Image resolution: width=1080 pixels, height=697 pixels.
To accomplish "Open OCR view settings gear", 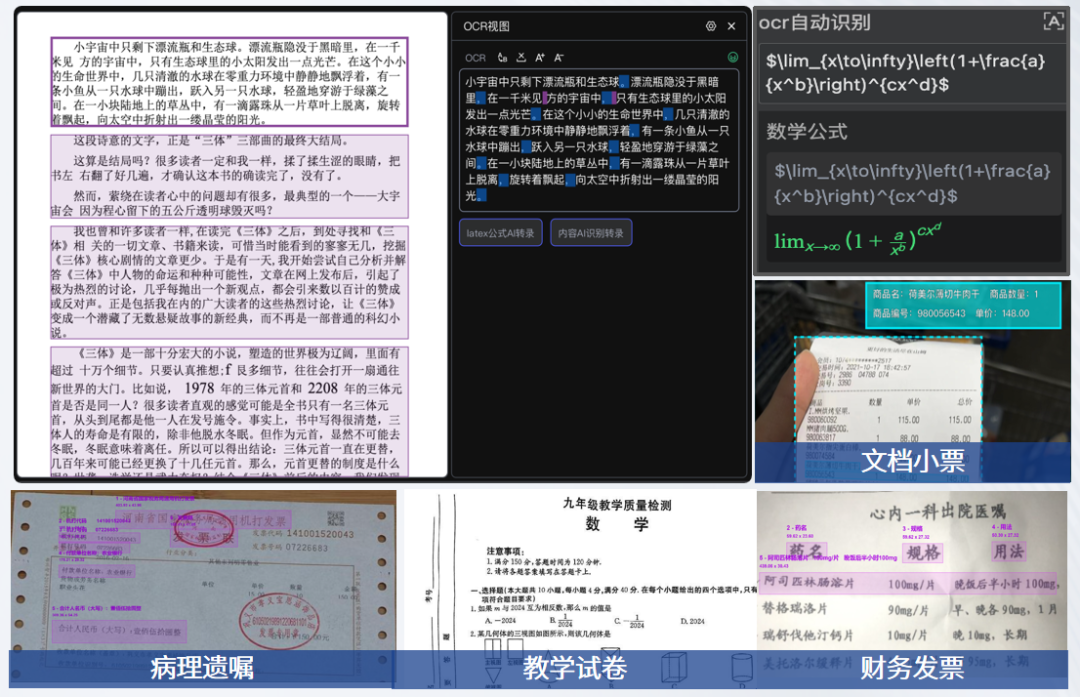I will [711, 26].
